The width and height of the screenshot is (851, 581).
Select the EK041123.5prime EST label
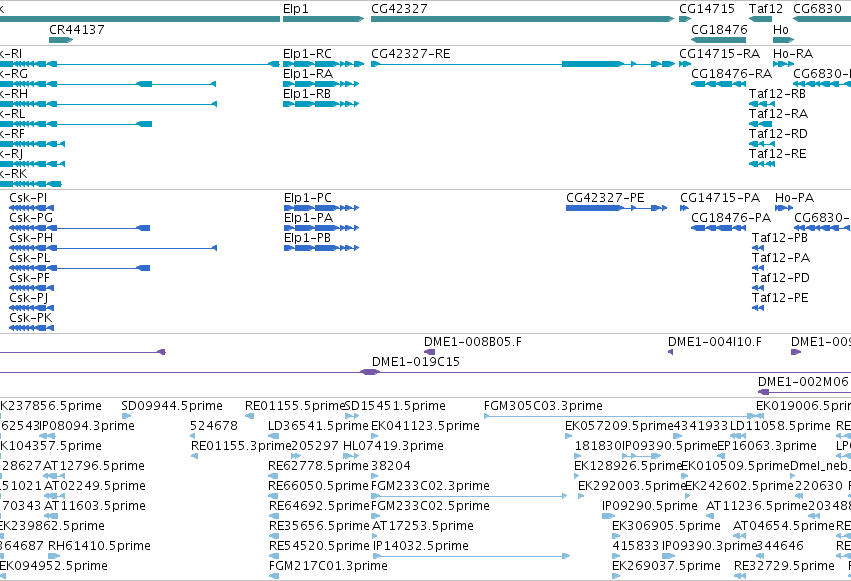(426, 426)
